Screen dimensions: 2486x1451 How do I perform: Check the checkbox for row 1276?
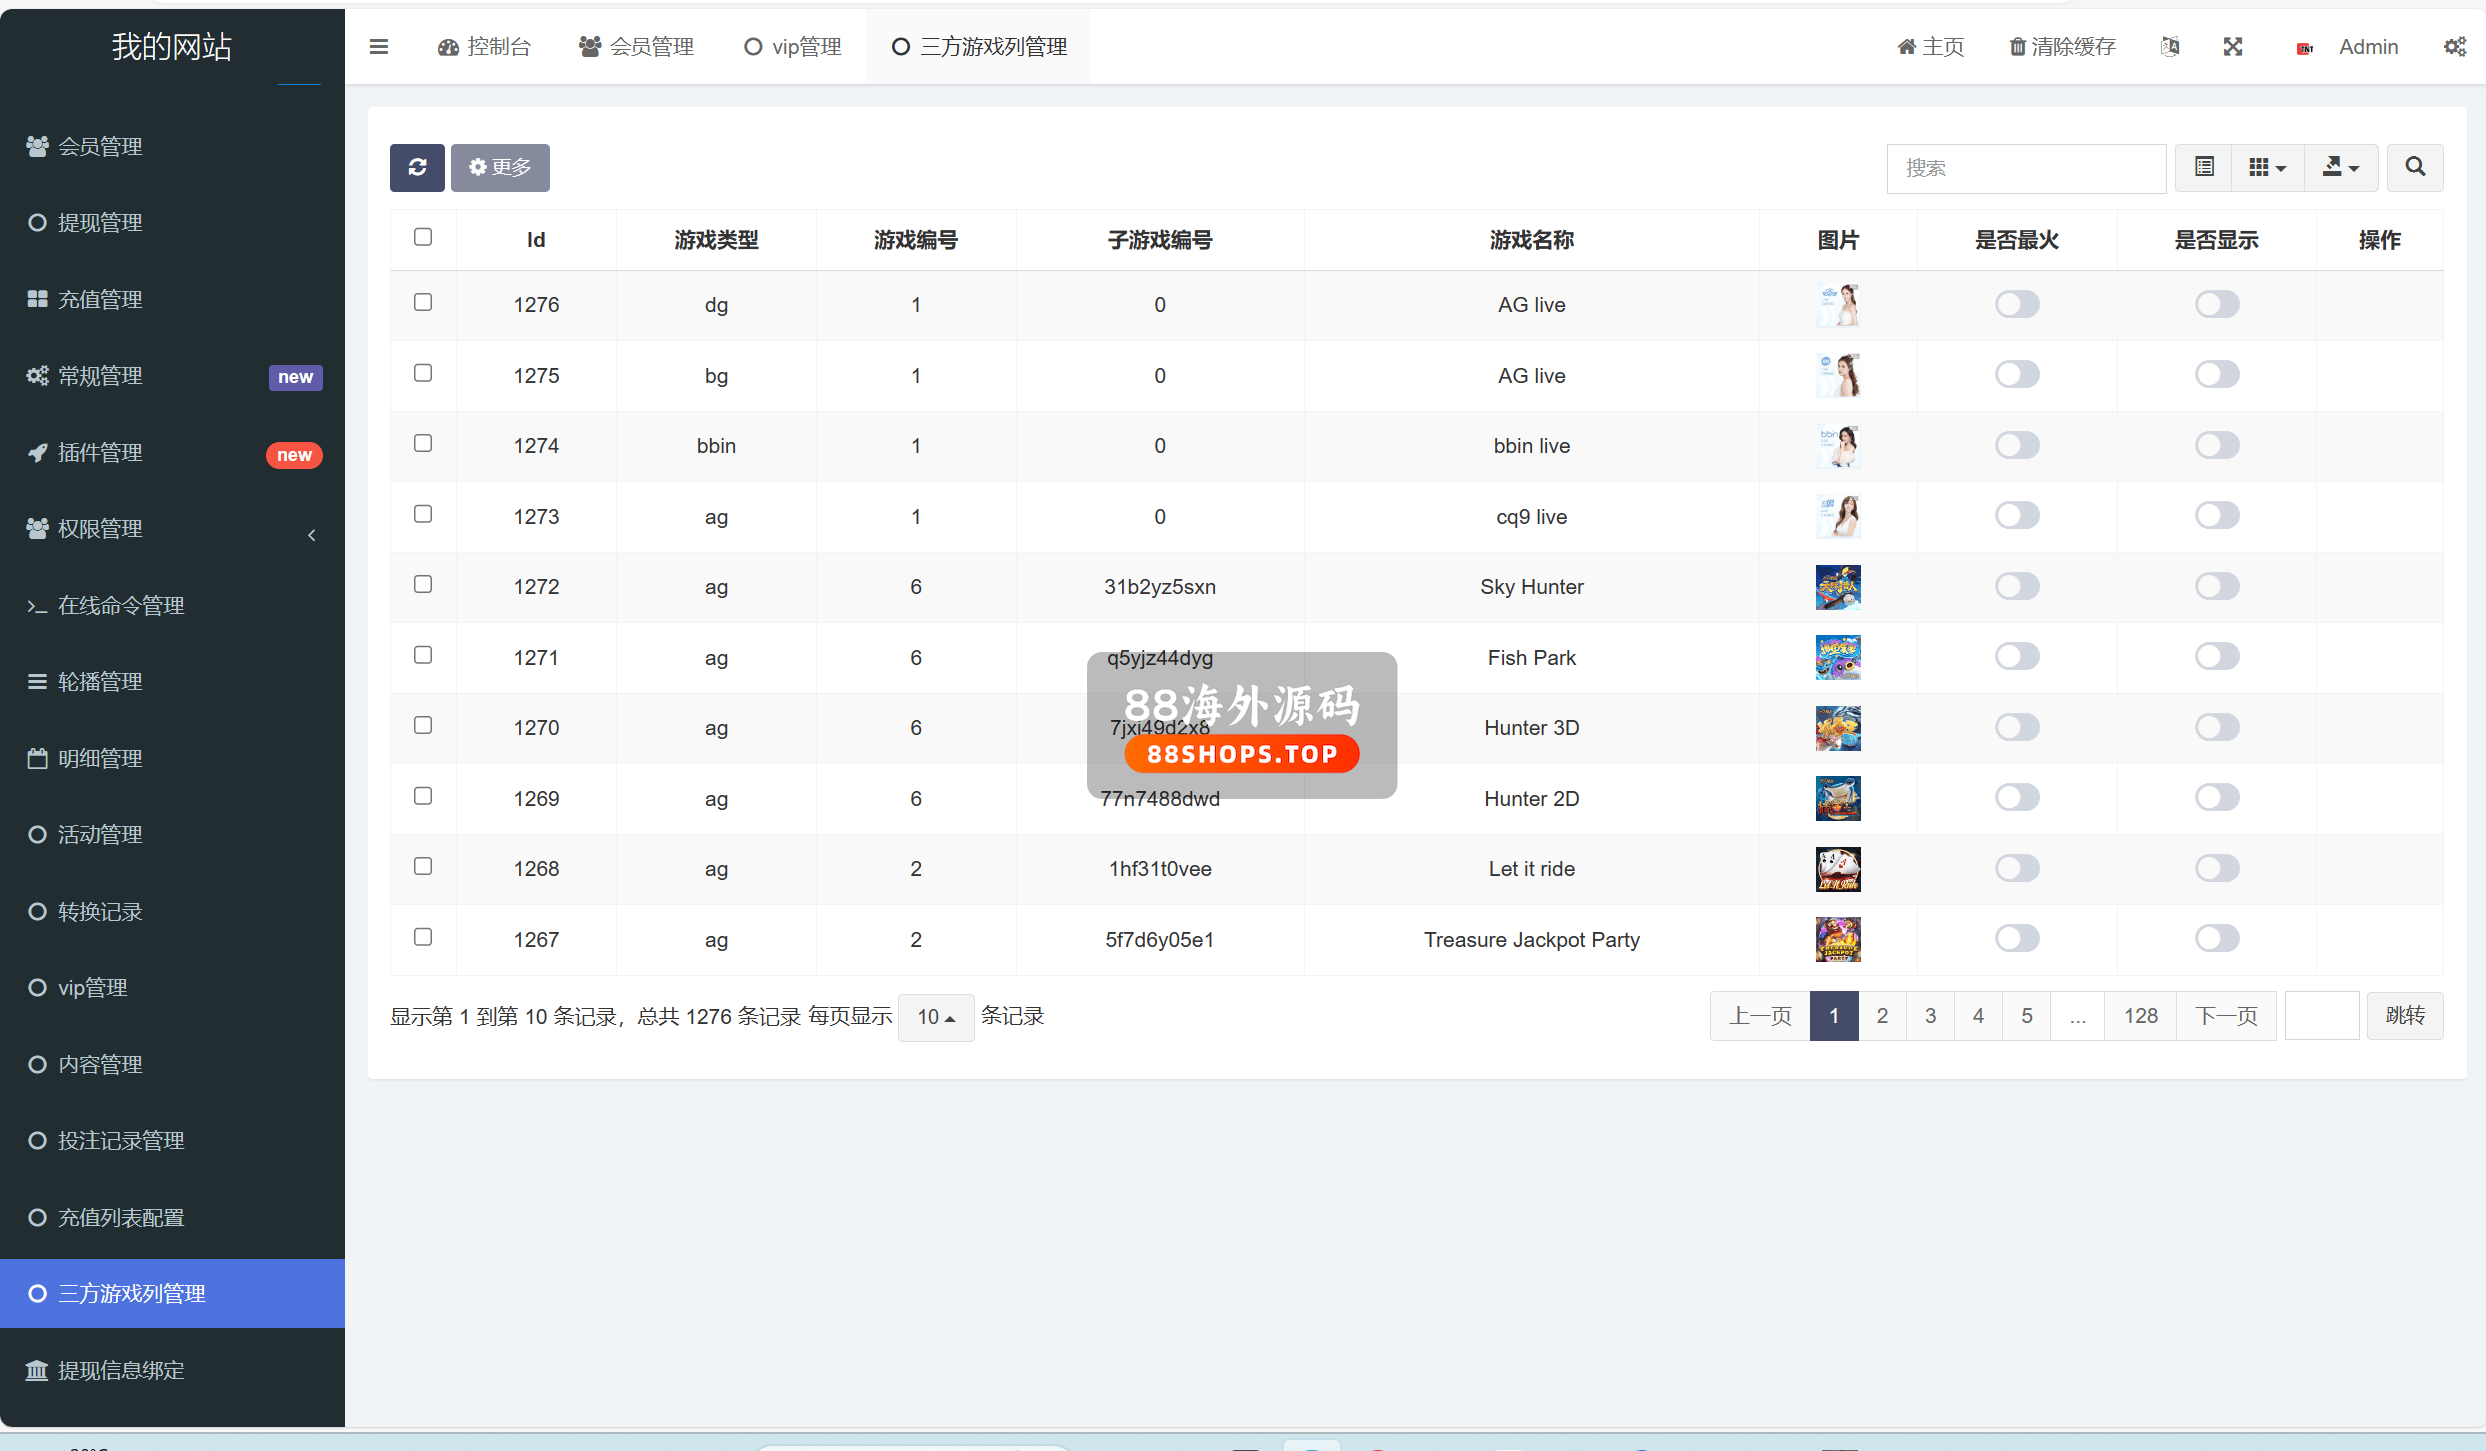tap(423, 302)
